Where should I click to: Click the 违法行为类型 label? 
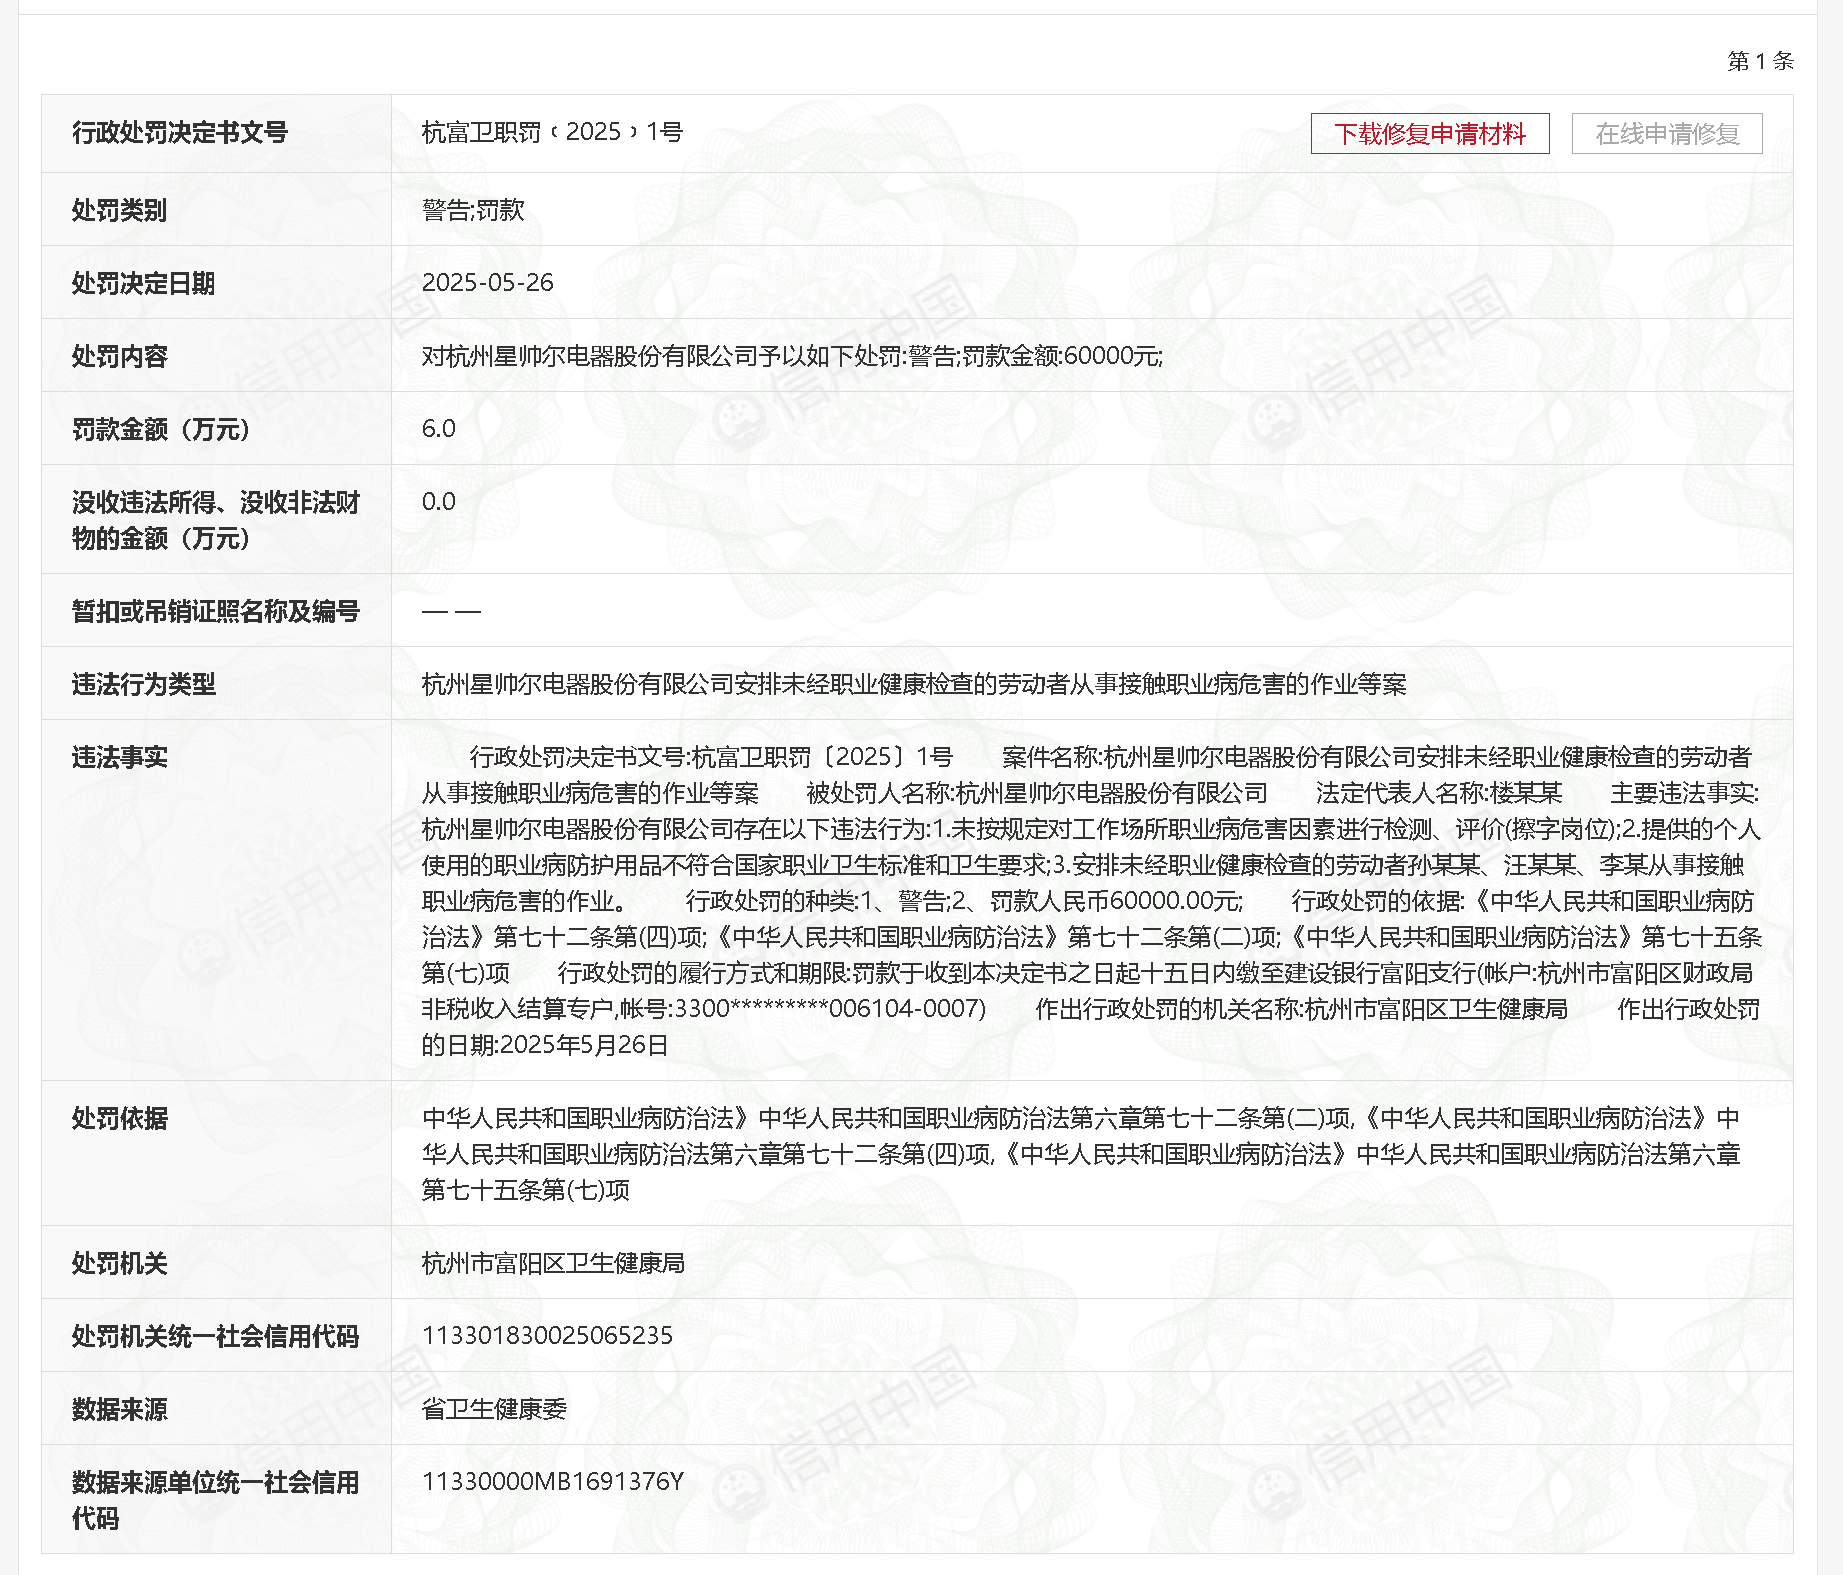(x=143, y=684)
